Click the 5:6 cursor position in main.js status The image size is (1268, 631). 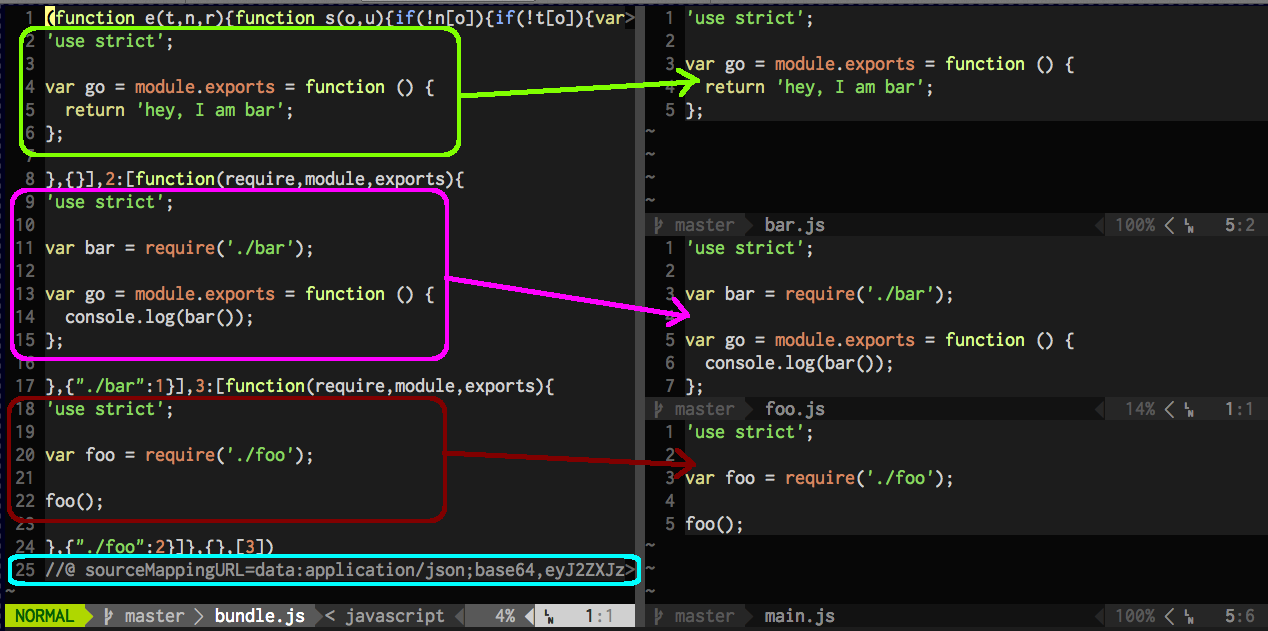[x=1239, y=616]
